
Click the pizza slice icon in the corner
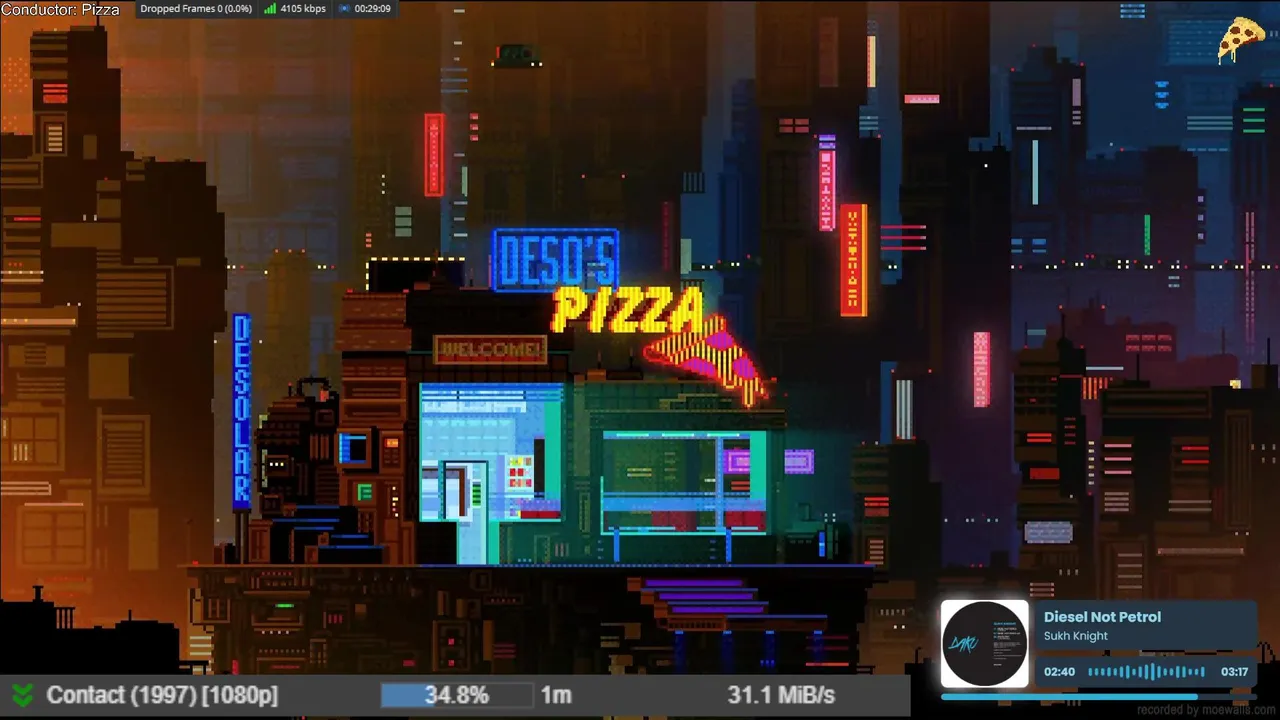pyautogui.click(x=1241, y=40)
